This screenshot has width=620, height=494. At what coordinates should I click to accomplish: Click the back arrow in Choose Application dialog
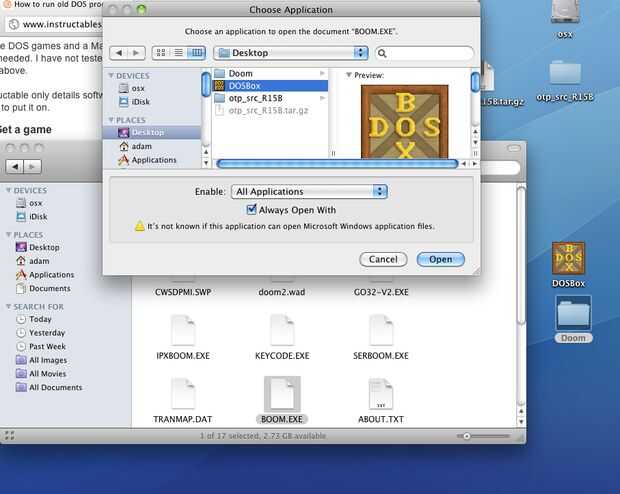[x=119, y=53]
